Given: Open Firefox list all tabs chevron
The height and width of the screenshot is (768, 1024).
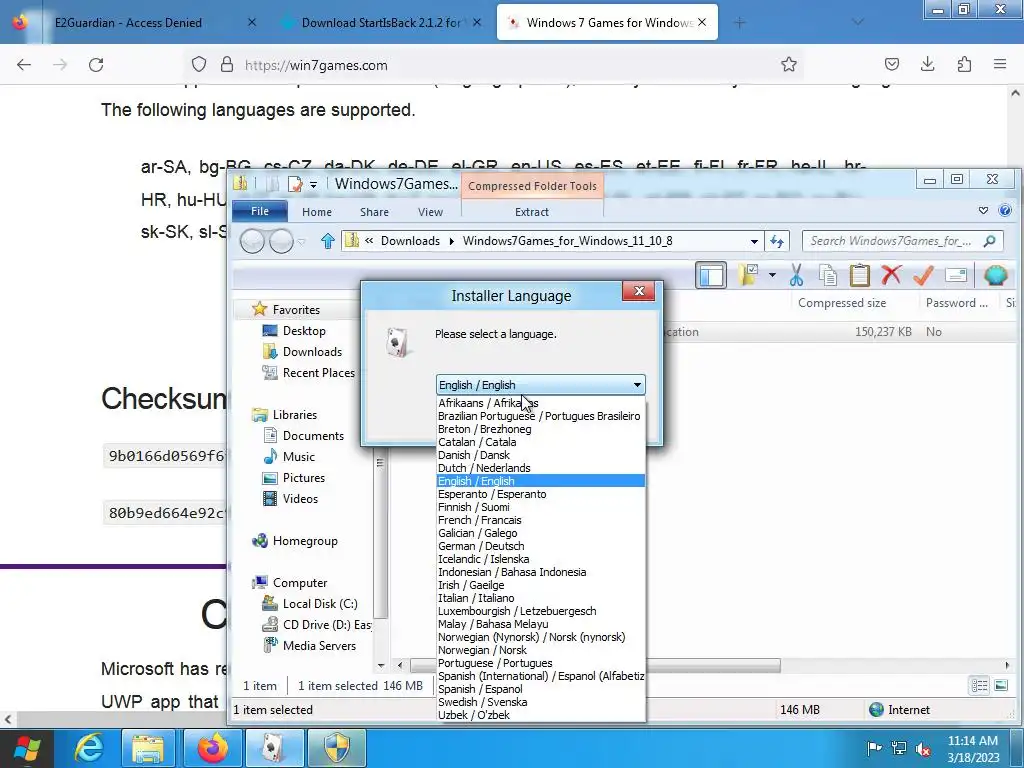Looking at the screenshot, I should (x=858, y=22).
